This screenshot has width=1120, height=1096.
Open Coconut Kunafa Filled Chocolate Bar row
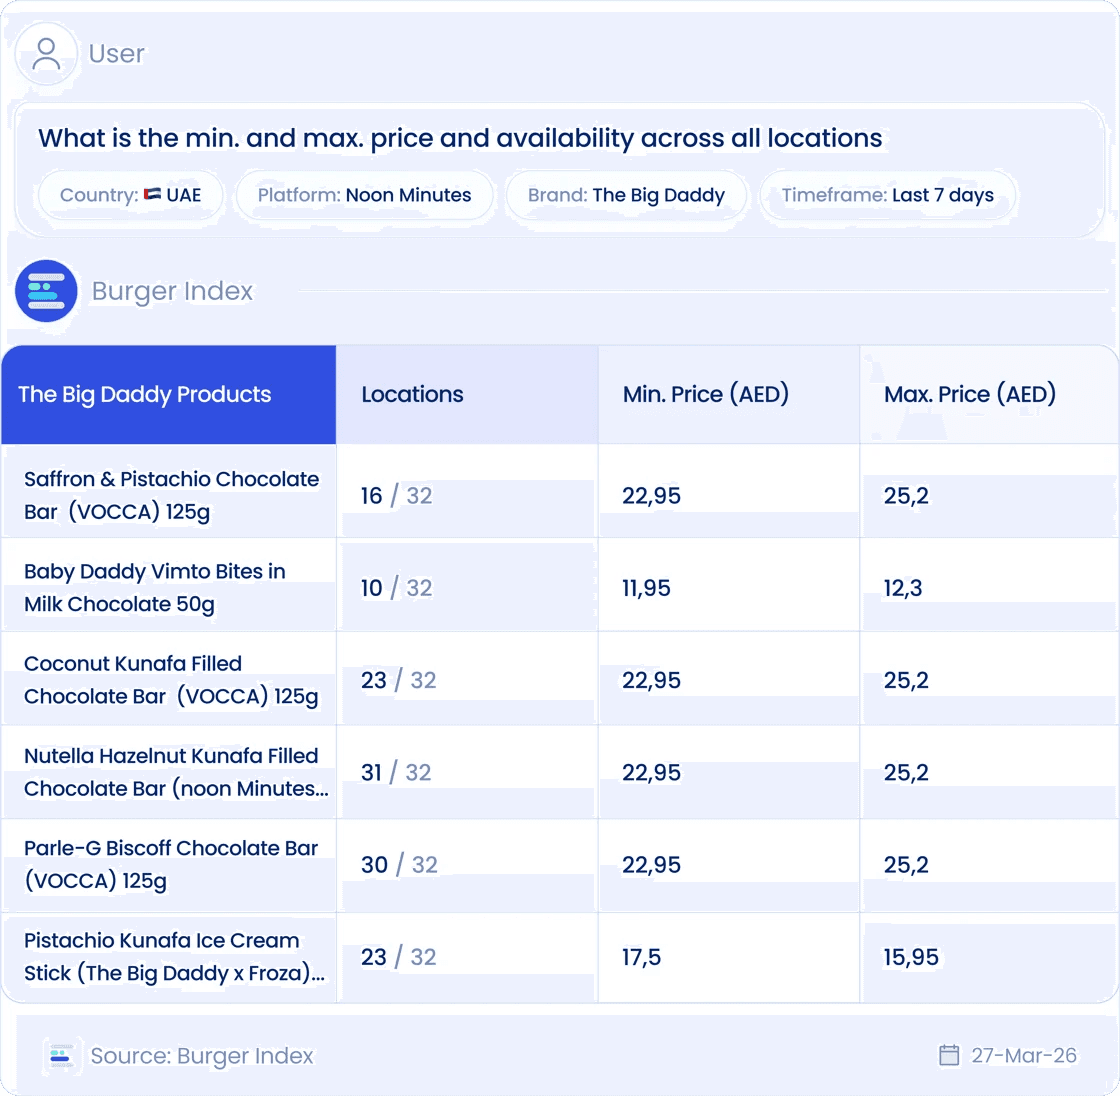tap(560, 679)
